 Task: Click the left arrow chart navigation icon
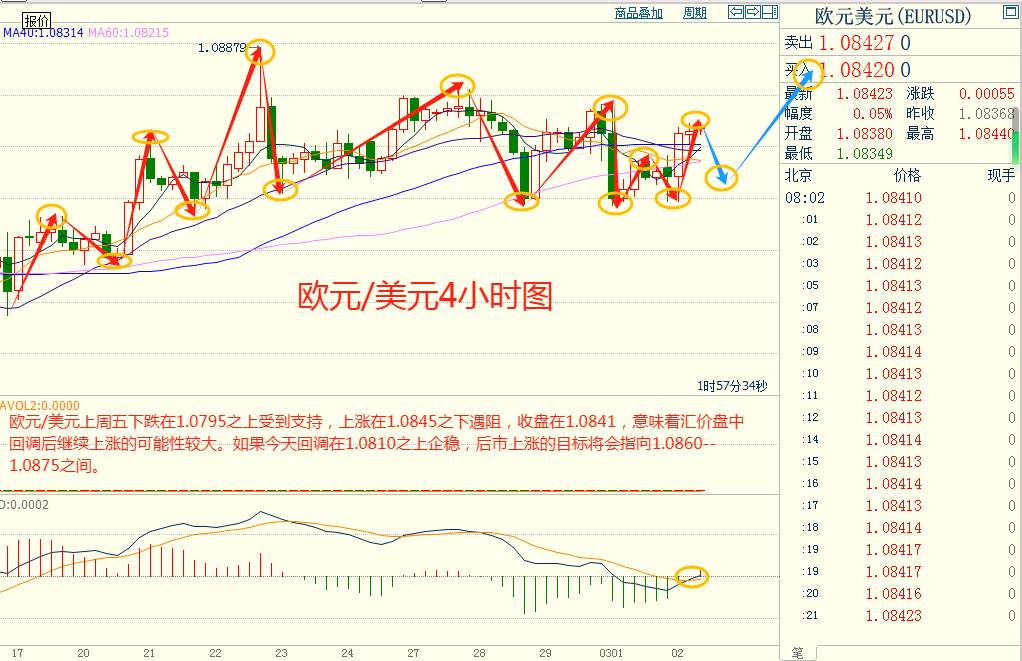click(x=736, y=12)
